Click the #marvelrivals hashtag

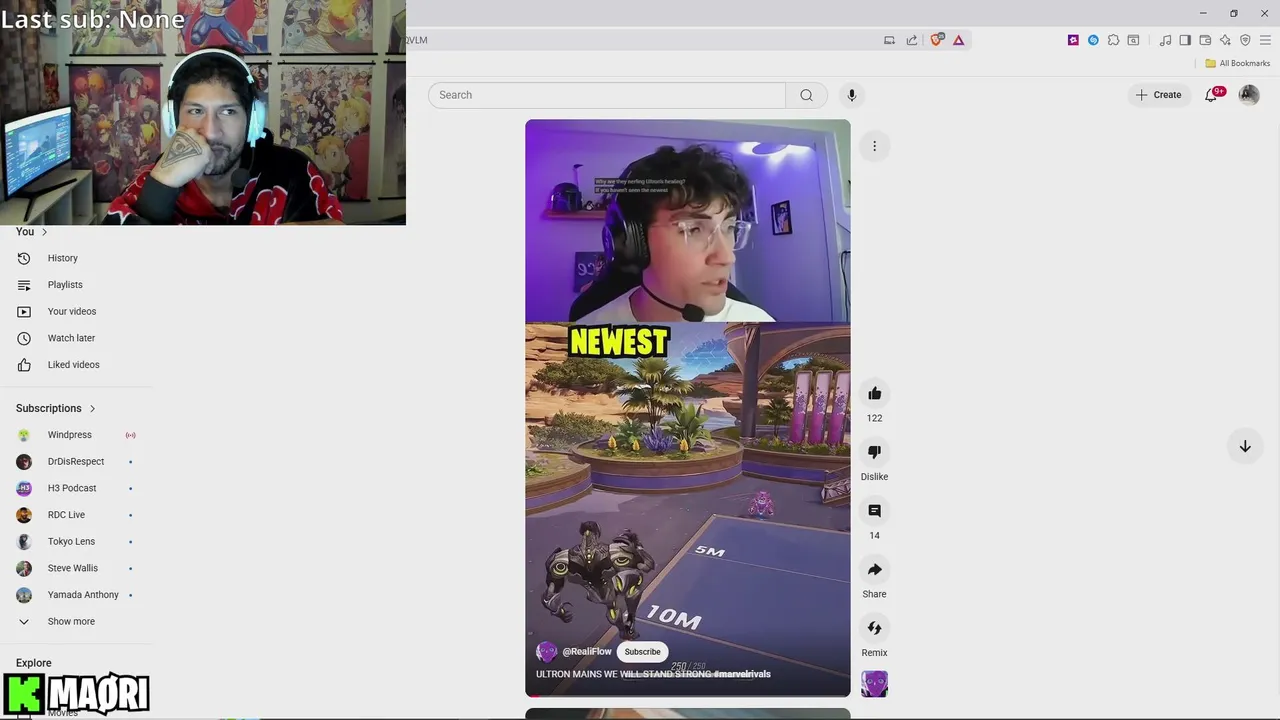(742, 674)
